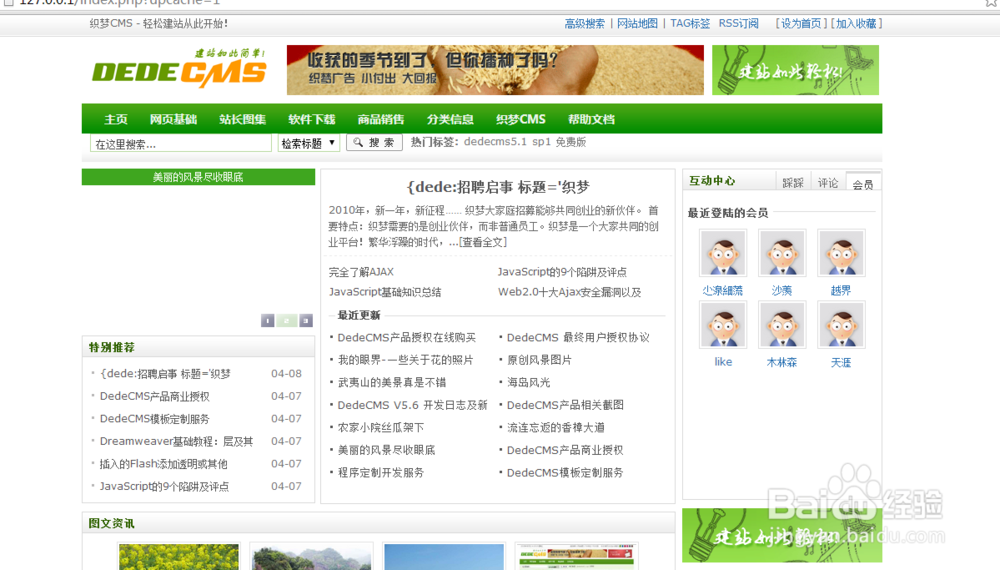The height and width of the screenshot is (570, 1000).
Task: Open article 完全了解AJAX
Action: (361, 272)
